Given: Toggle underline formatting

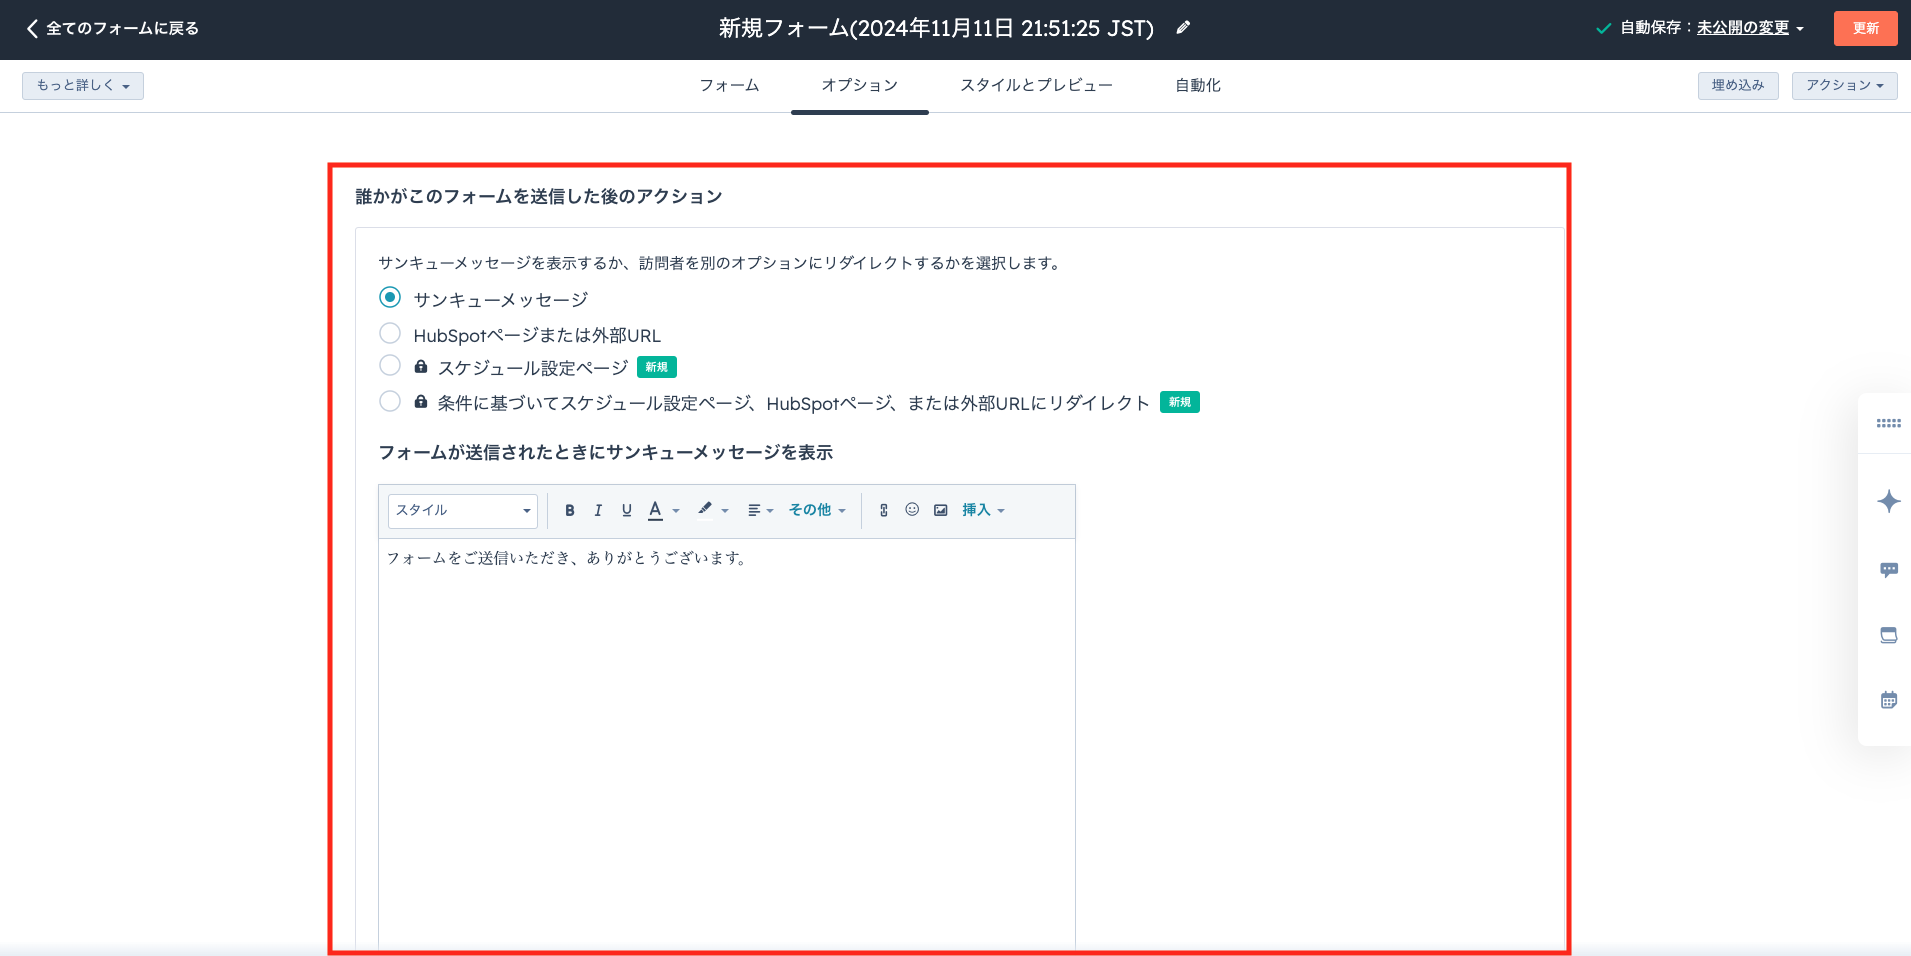Looking at the screenshot, I should point(627,510).
